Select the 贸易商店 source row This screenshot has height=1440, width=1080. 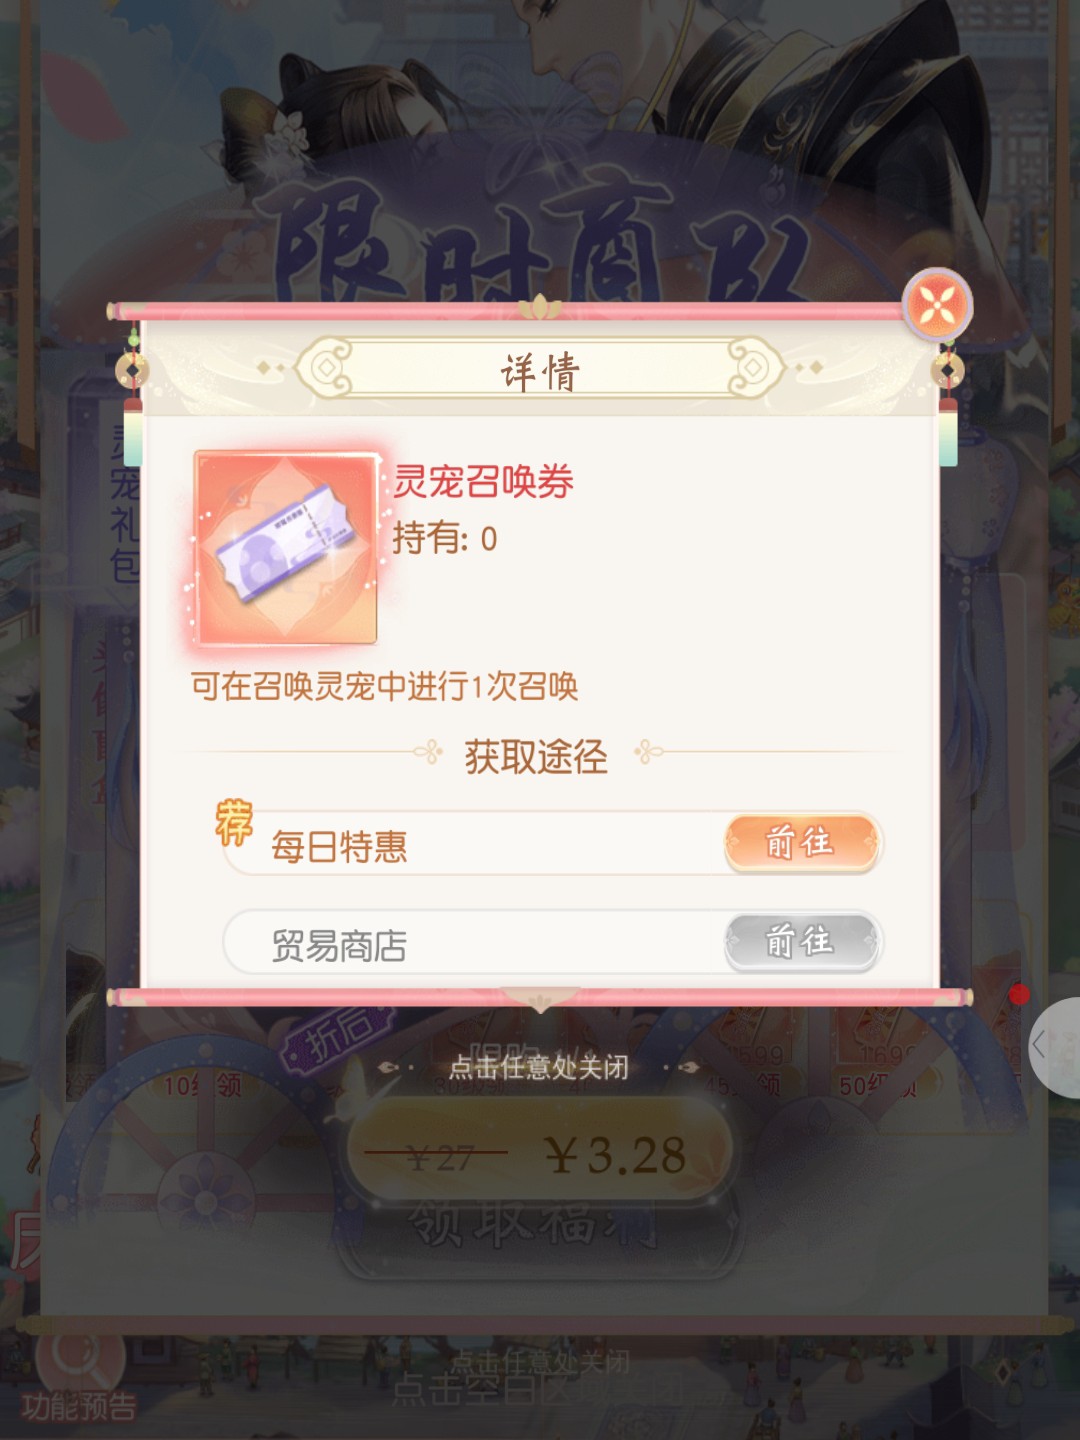(x=552, y=942)
